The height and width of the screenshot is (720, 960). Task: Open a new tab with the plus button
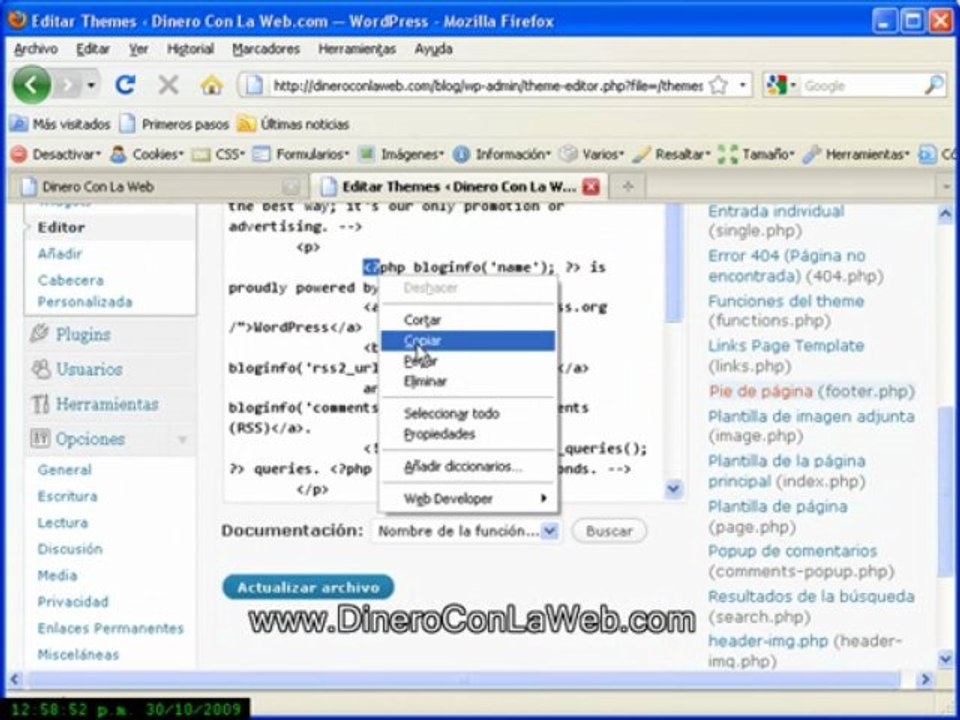point(628,187)
